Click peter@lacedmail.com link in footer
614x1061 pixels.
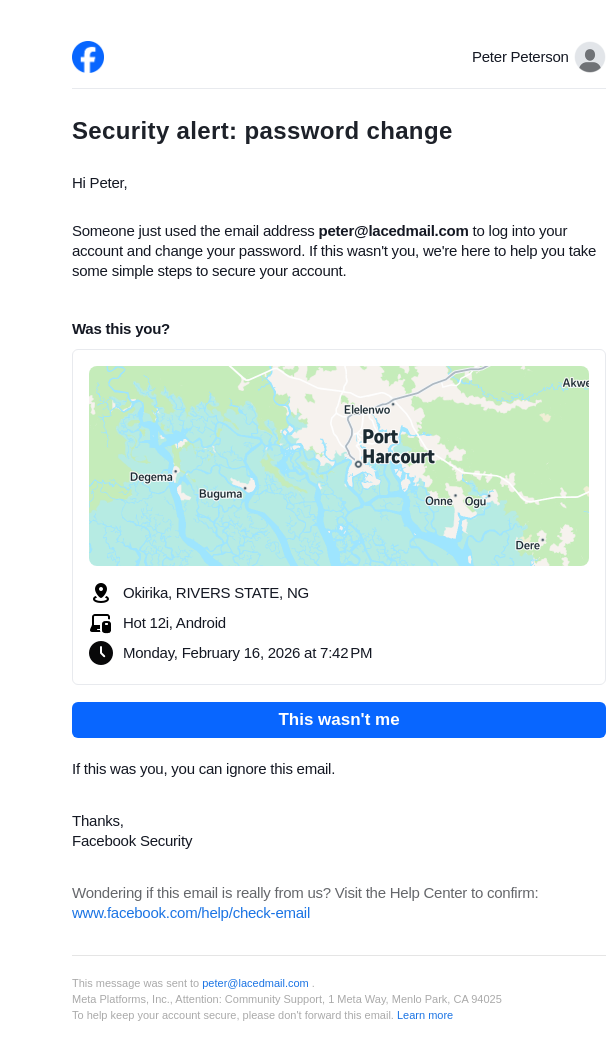point(255,983)
